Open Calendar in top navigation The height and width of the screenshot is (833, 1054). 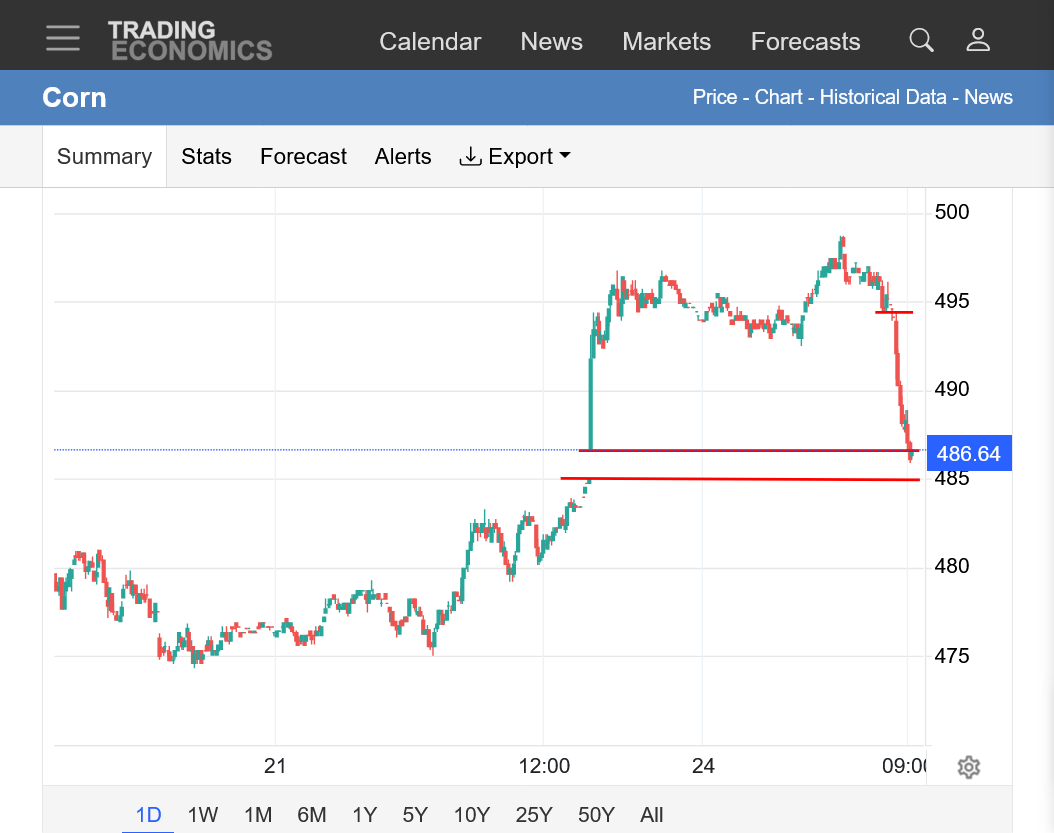coord(430,42)
